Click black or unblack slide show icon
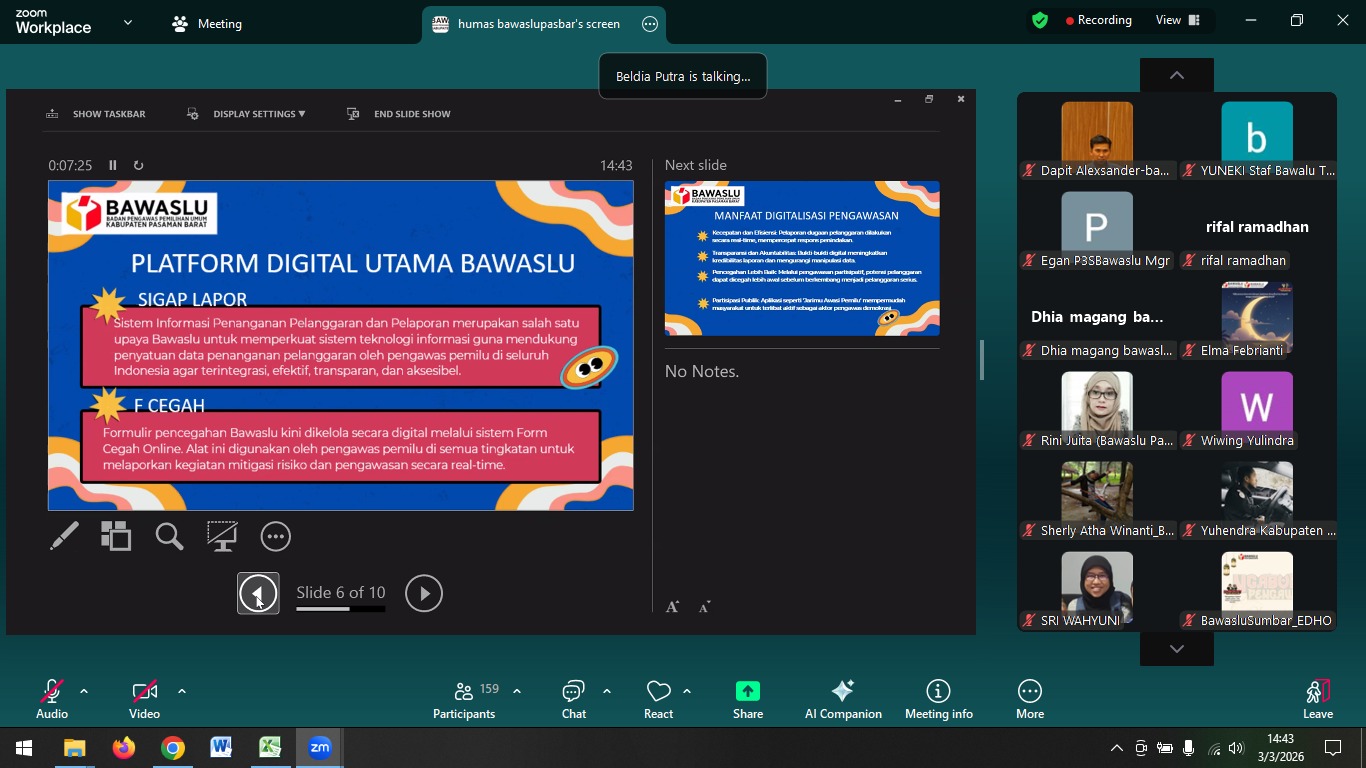The height and width of the screenshot is (768, 1366). pyautogui.click(x=222, y=537)
